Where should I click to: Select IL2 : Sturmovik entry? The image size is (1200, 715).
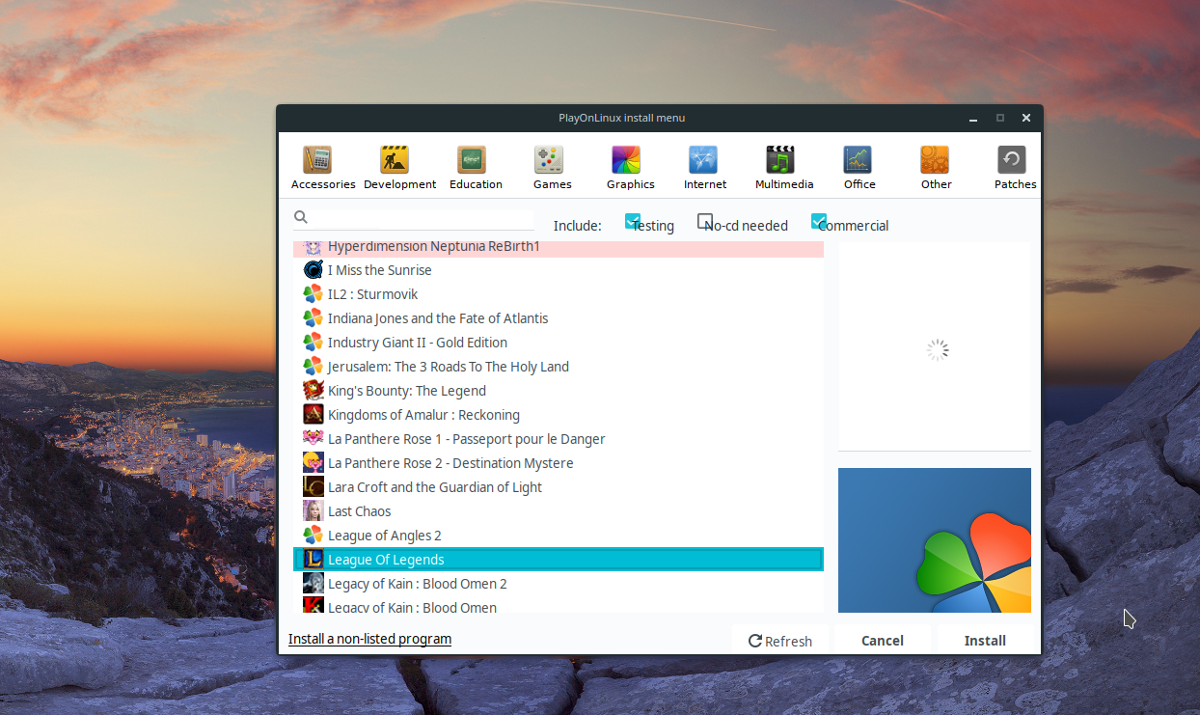(x=558, y=294)
